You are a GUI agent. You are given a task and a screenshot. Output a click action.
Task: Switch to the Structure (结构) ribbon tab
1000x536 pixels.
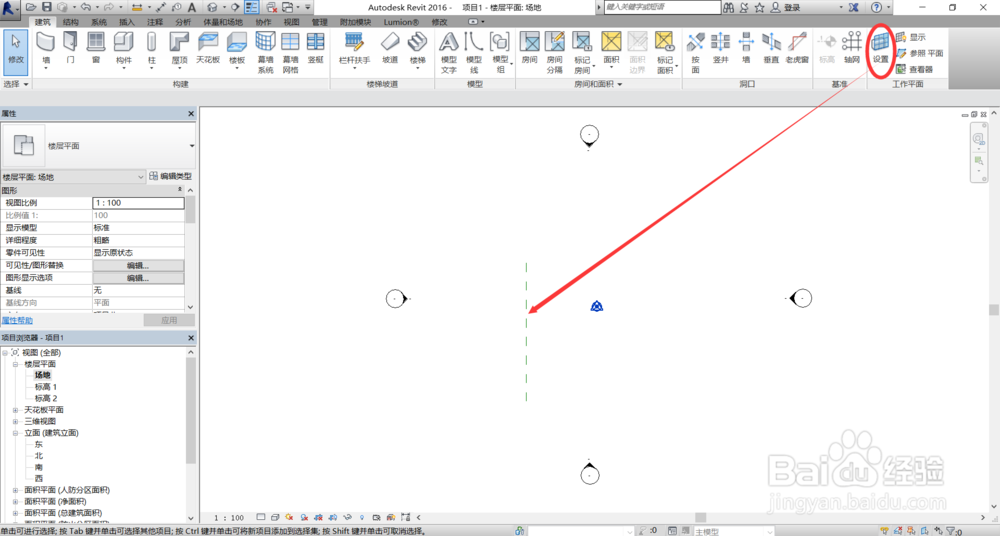(71, 22)
